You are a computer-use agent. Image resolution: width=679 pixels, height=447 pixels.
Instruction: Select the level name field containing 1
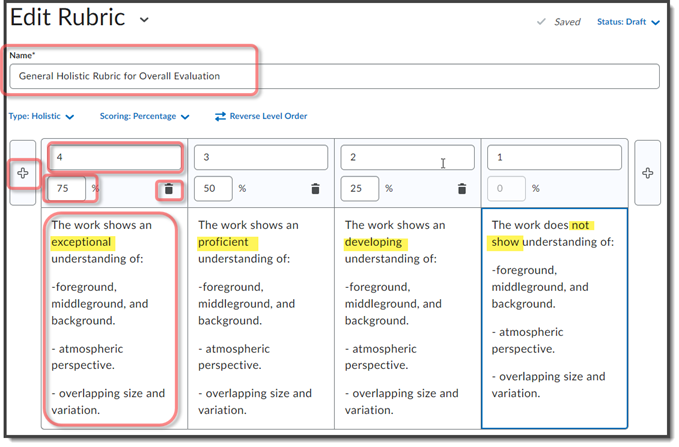[x=554, y=157]
